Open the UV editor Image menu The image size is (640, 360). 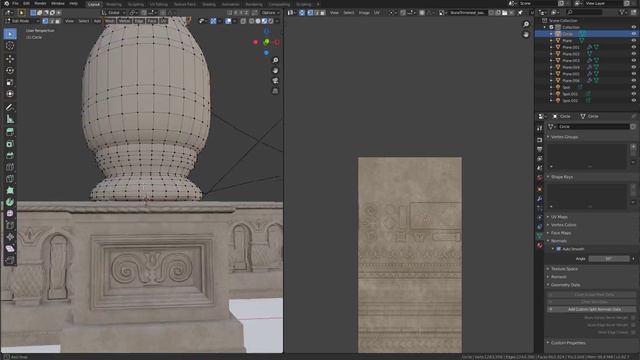pos(364,13)
